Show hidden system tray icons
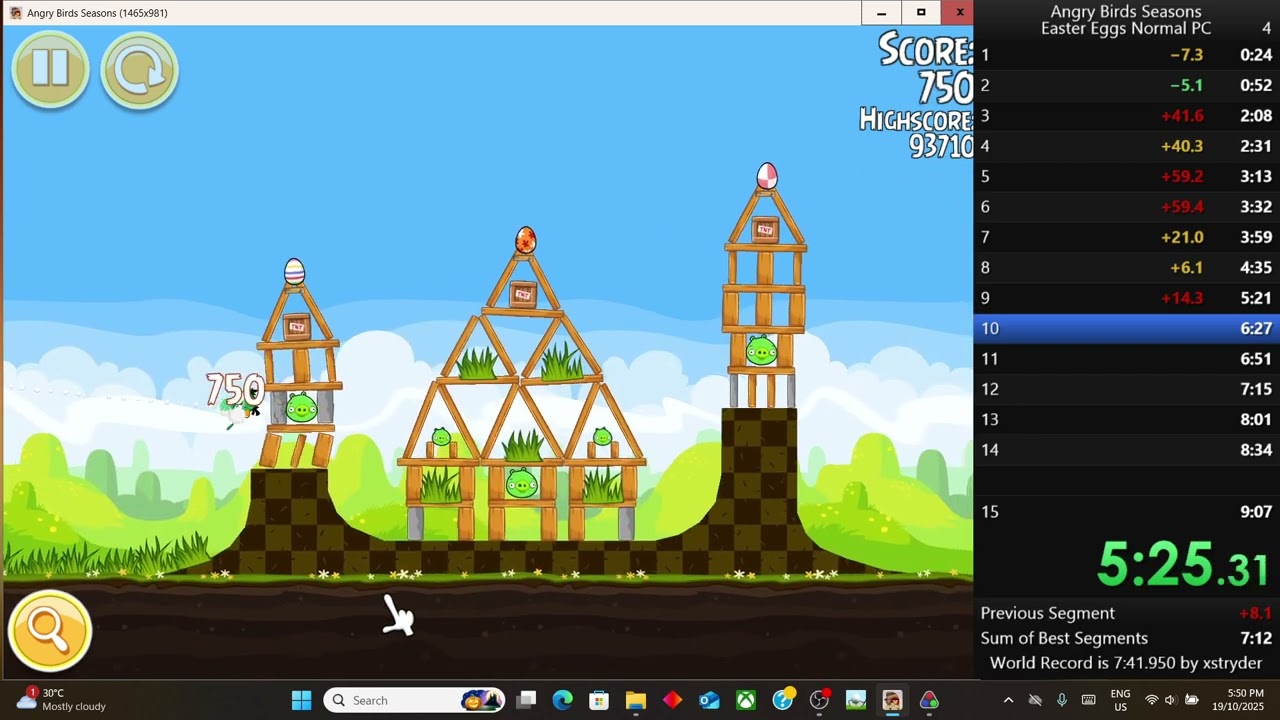Image resolution: width=1280 pixels, height=720 pixels. [1008, 700]
